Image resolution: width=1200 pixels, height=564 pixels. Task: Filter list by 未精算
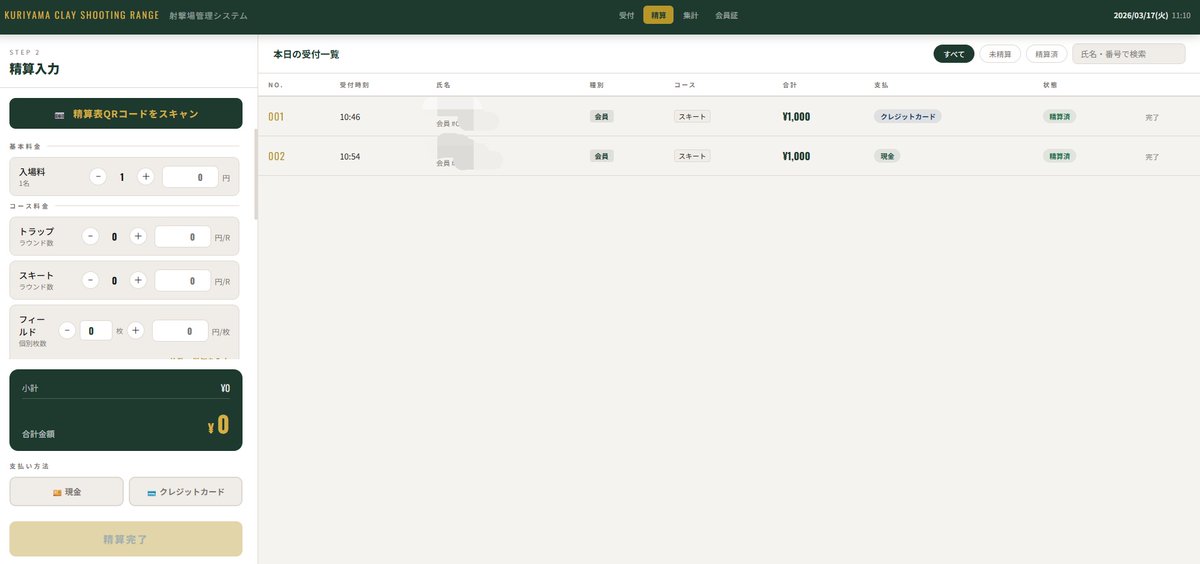1000,54
